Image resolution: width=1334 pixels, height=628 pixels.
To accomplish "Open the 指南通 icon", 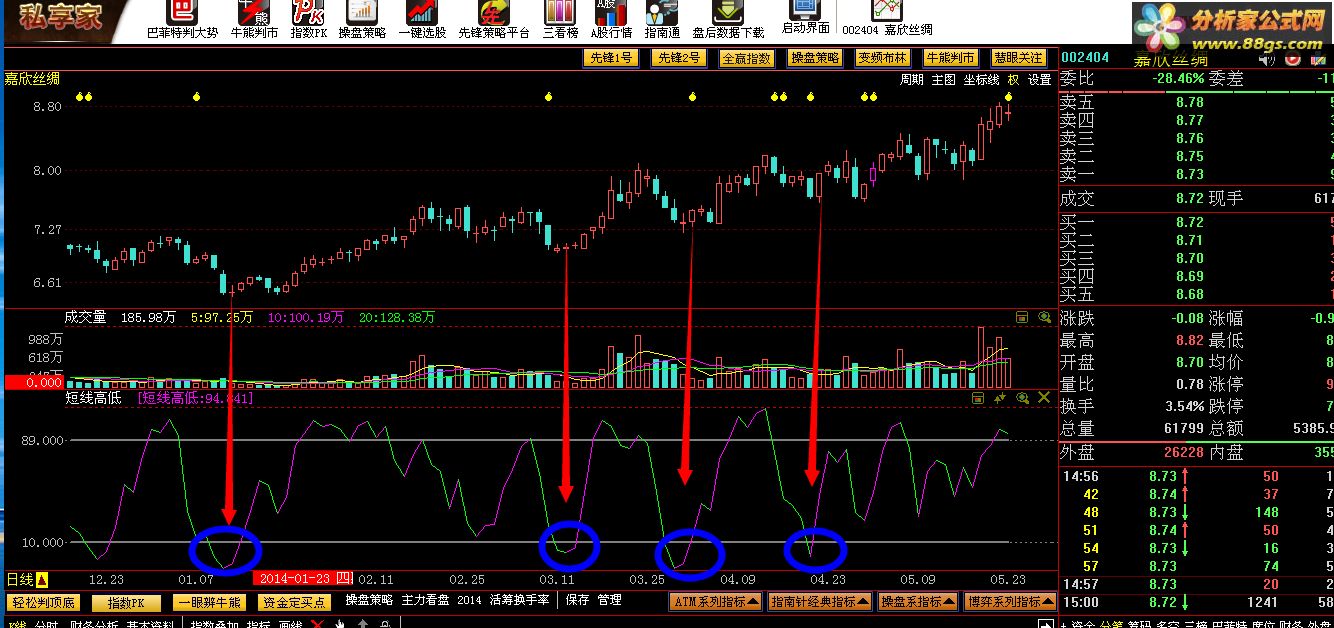I will pyautogui.click(x=660, y=12).
